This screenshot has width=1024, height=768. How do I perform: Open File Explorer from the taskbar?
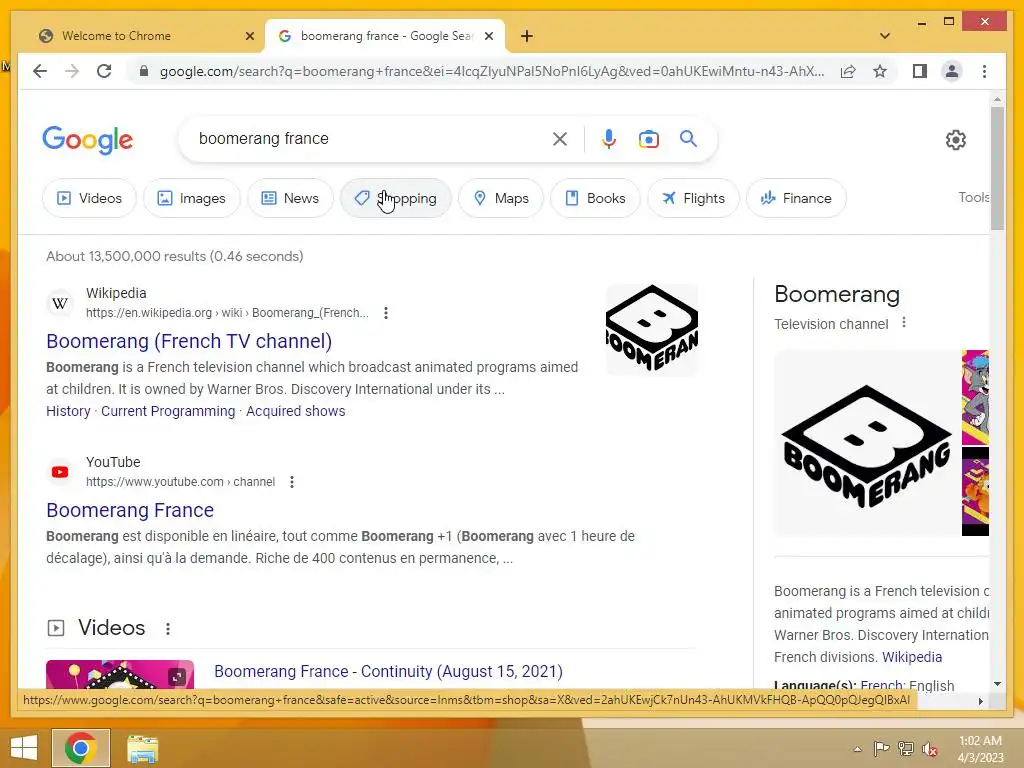[x=142, y=748]
